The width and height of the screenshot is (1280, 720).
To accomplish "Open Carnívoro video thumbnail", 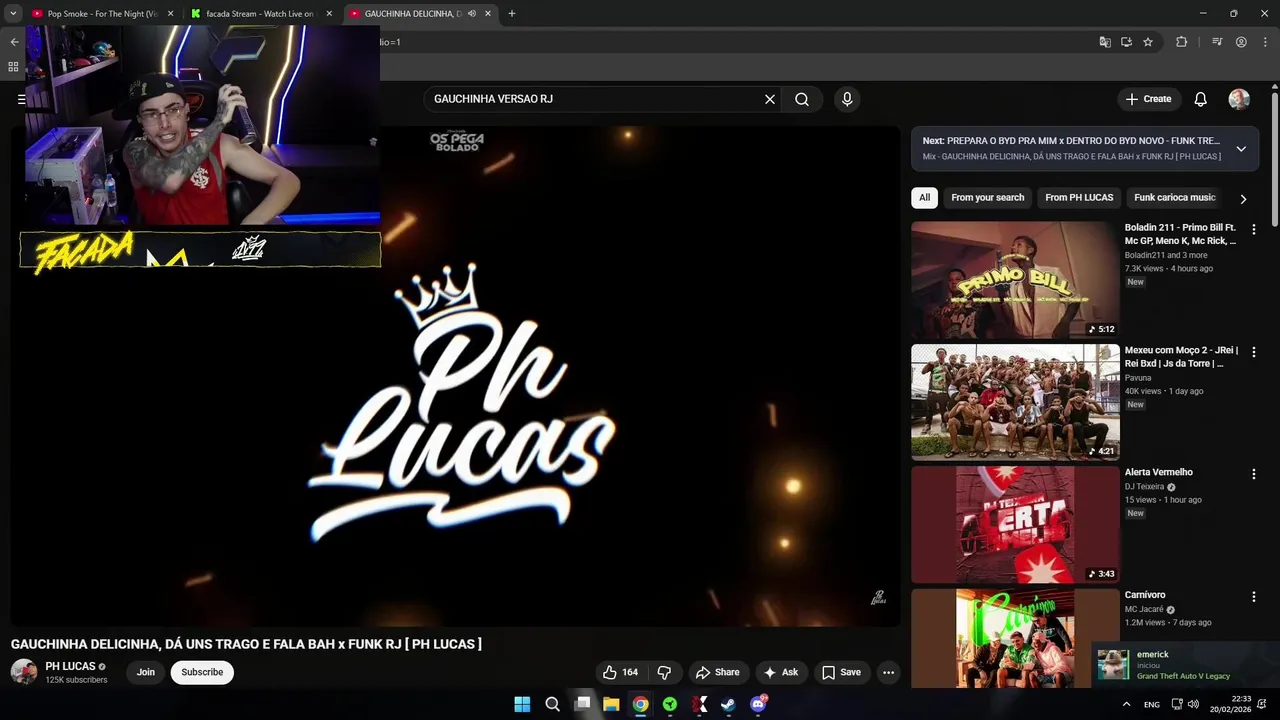I will [x=1015, y=638].
